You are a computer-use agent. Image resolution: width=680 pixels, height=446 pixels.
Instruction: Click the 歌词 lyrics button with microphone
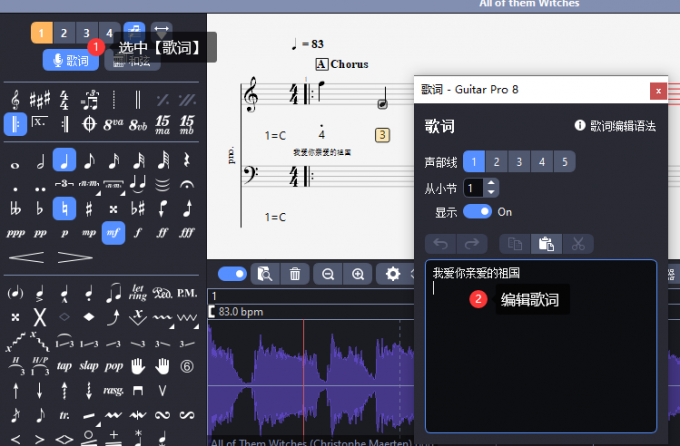pyautogui.click(x=70, y=61)
